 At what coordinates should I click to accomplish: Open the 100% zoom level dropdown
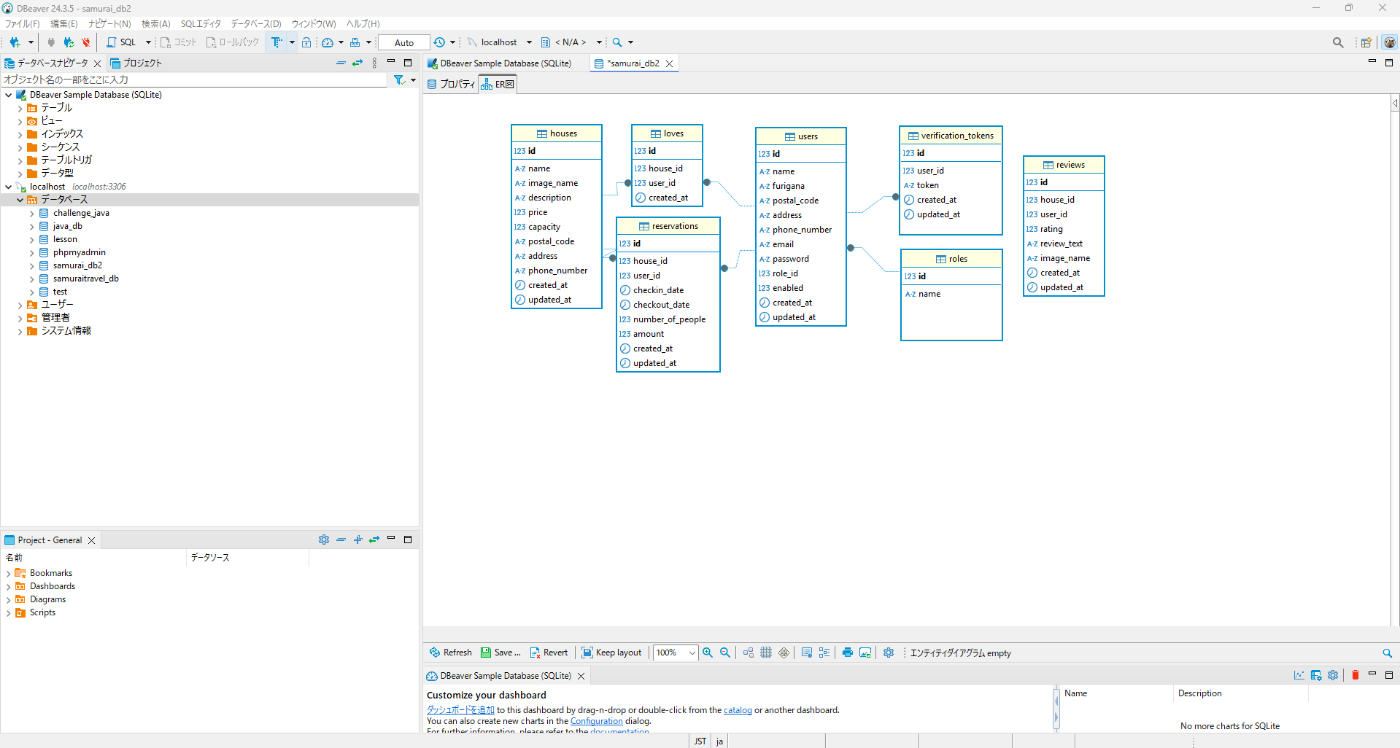691,652
